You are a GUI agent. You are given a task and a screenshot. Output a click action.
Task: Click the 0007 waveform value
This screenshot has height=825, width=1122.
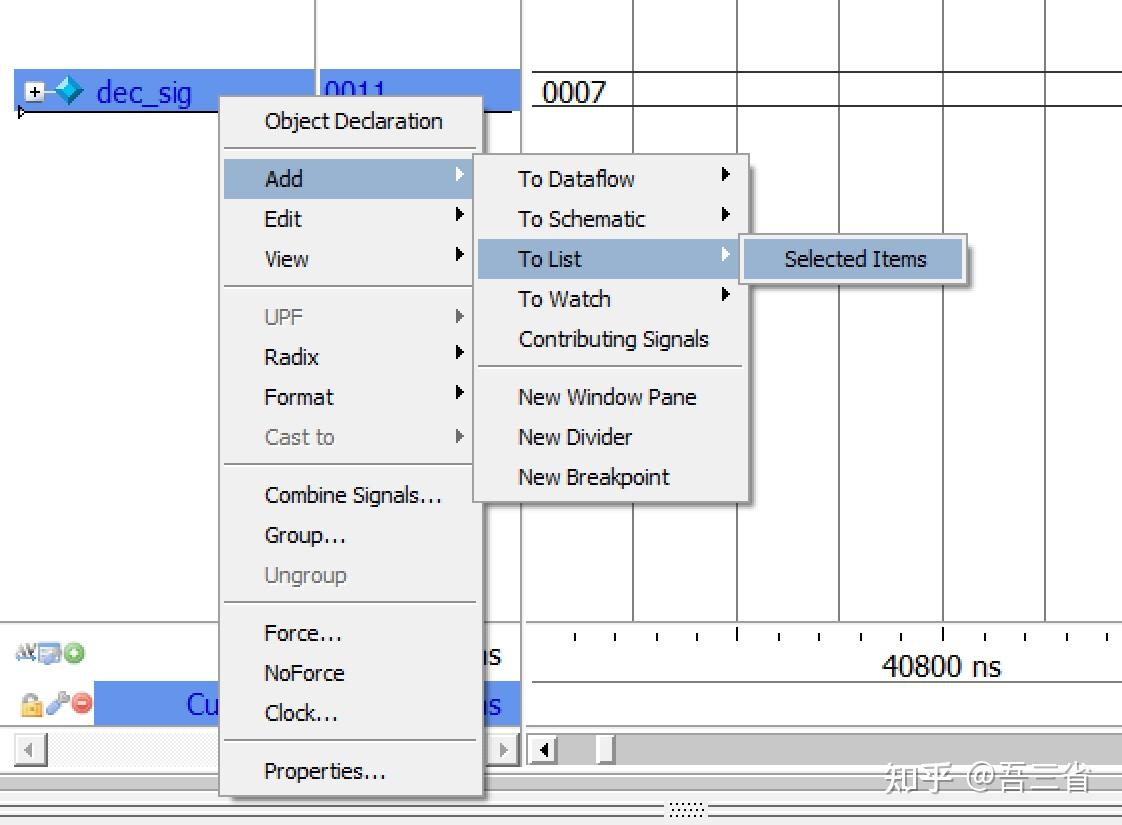click(x=574, y=92)
